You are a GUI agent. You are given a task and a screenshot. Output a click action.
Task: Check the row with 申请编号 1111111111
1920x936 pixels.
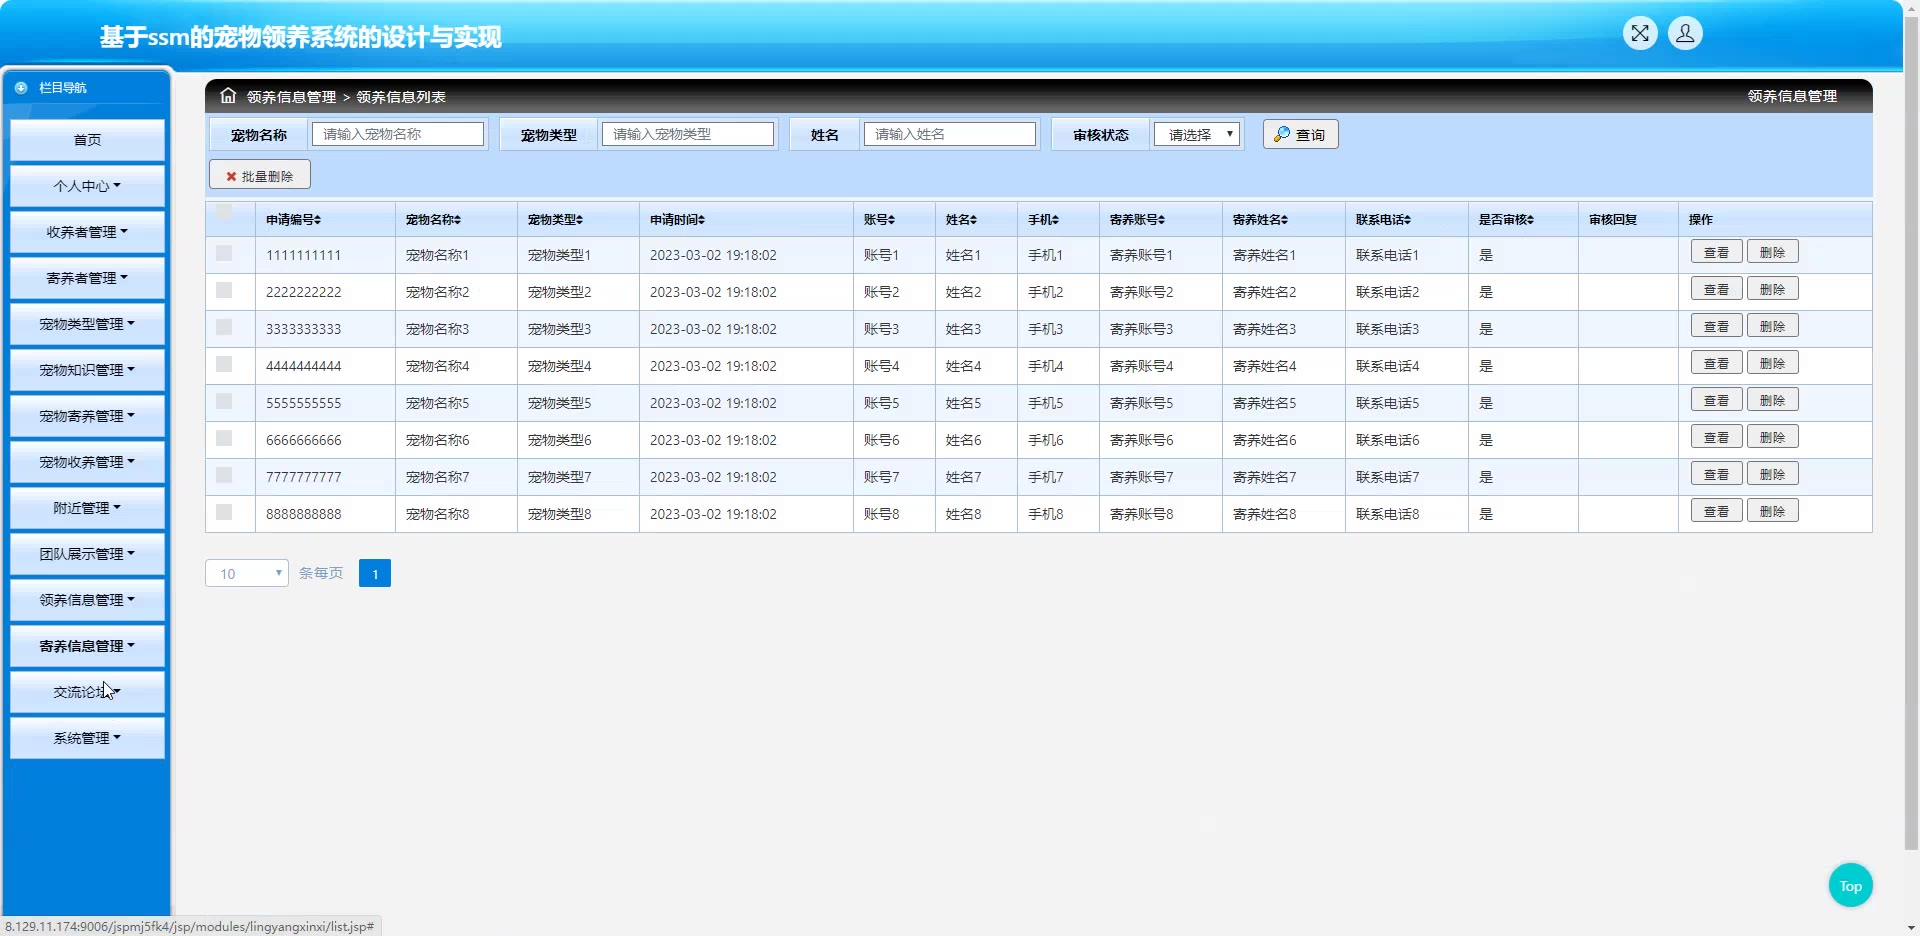[x=224, y=254]
